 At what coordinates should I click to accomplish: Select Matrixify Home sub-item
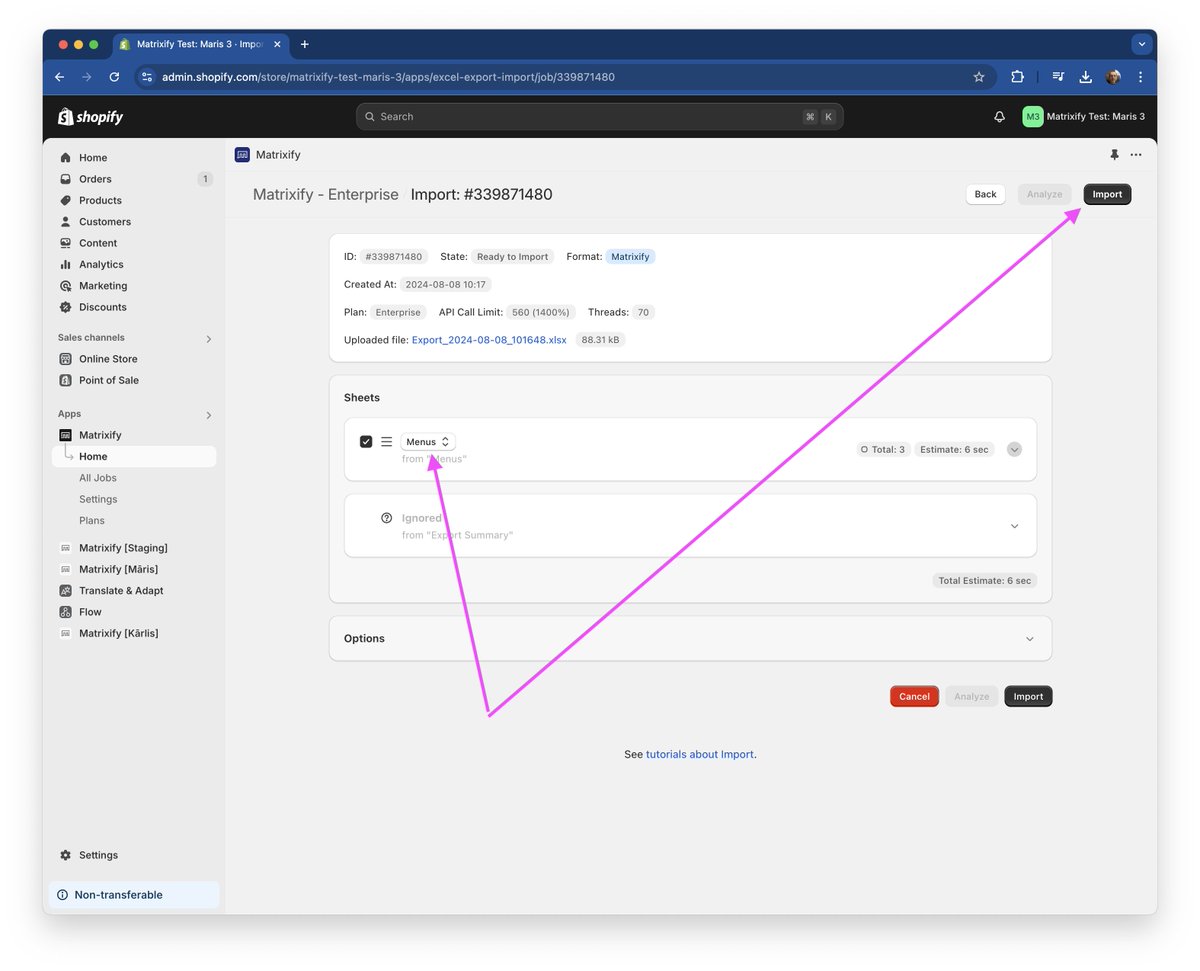point(133,456)
